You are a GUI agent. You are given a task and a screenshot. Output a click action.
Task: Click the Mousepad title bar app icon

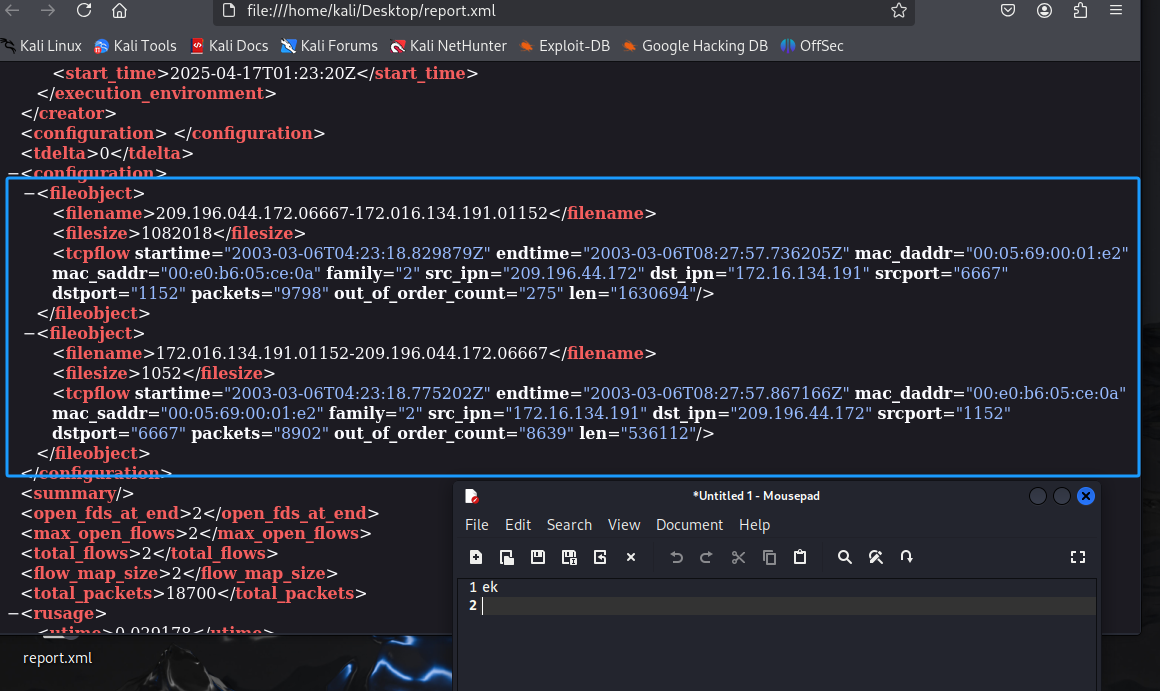click(472, 496)
